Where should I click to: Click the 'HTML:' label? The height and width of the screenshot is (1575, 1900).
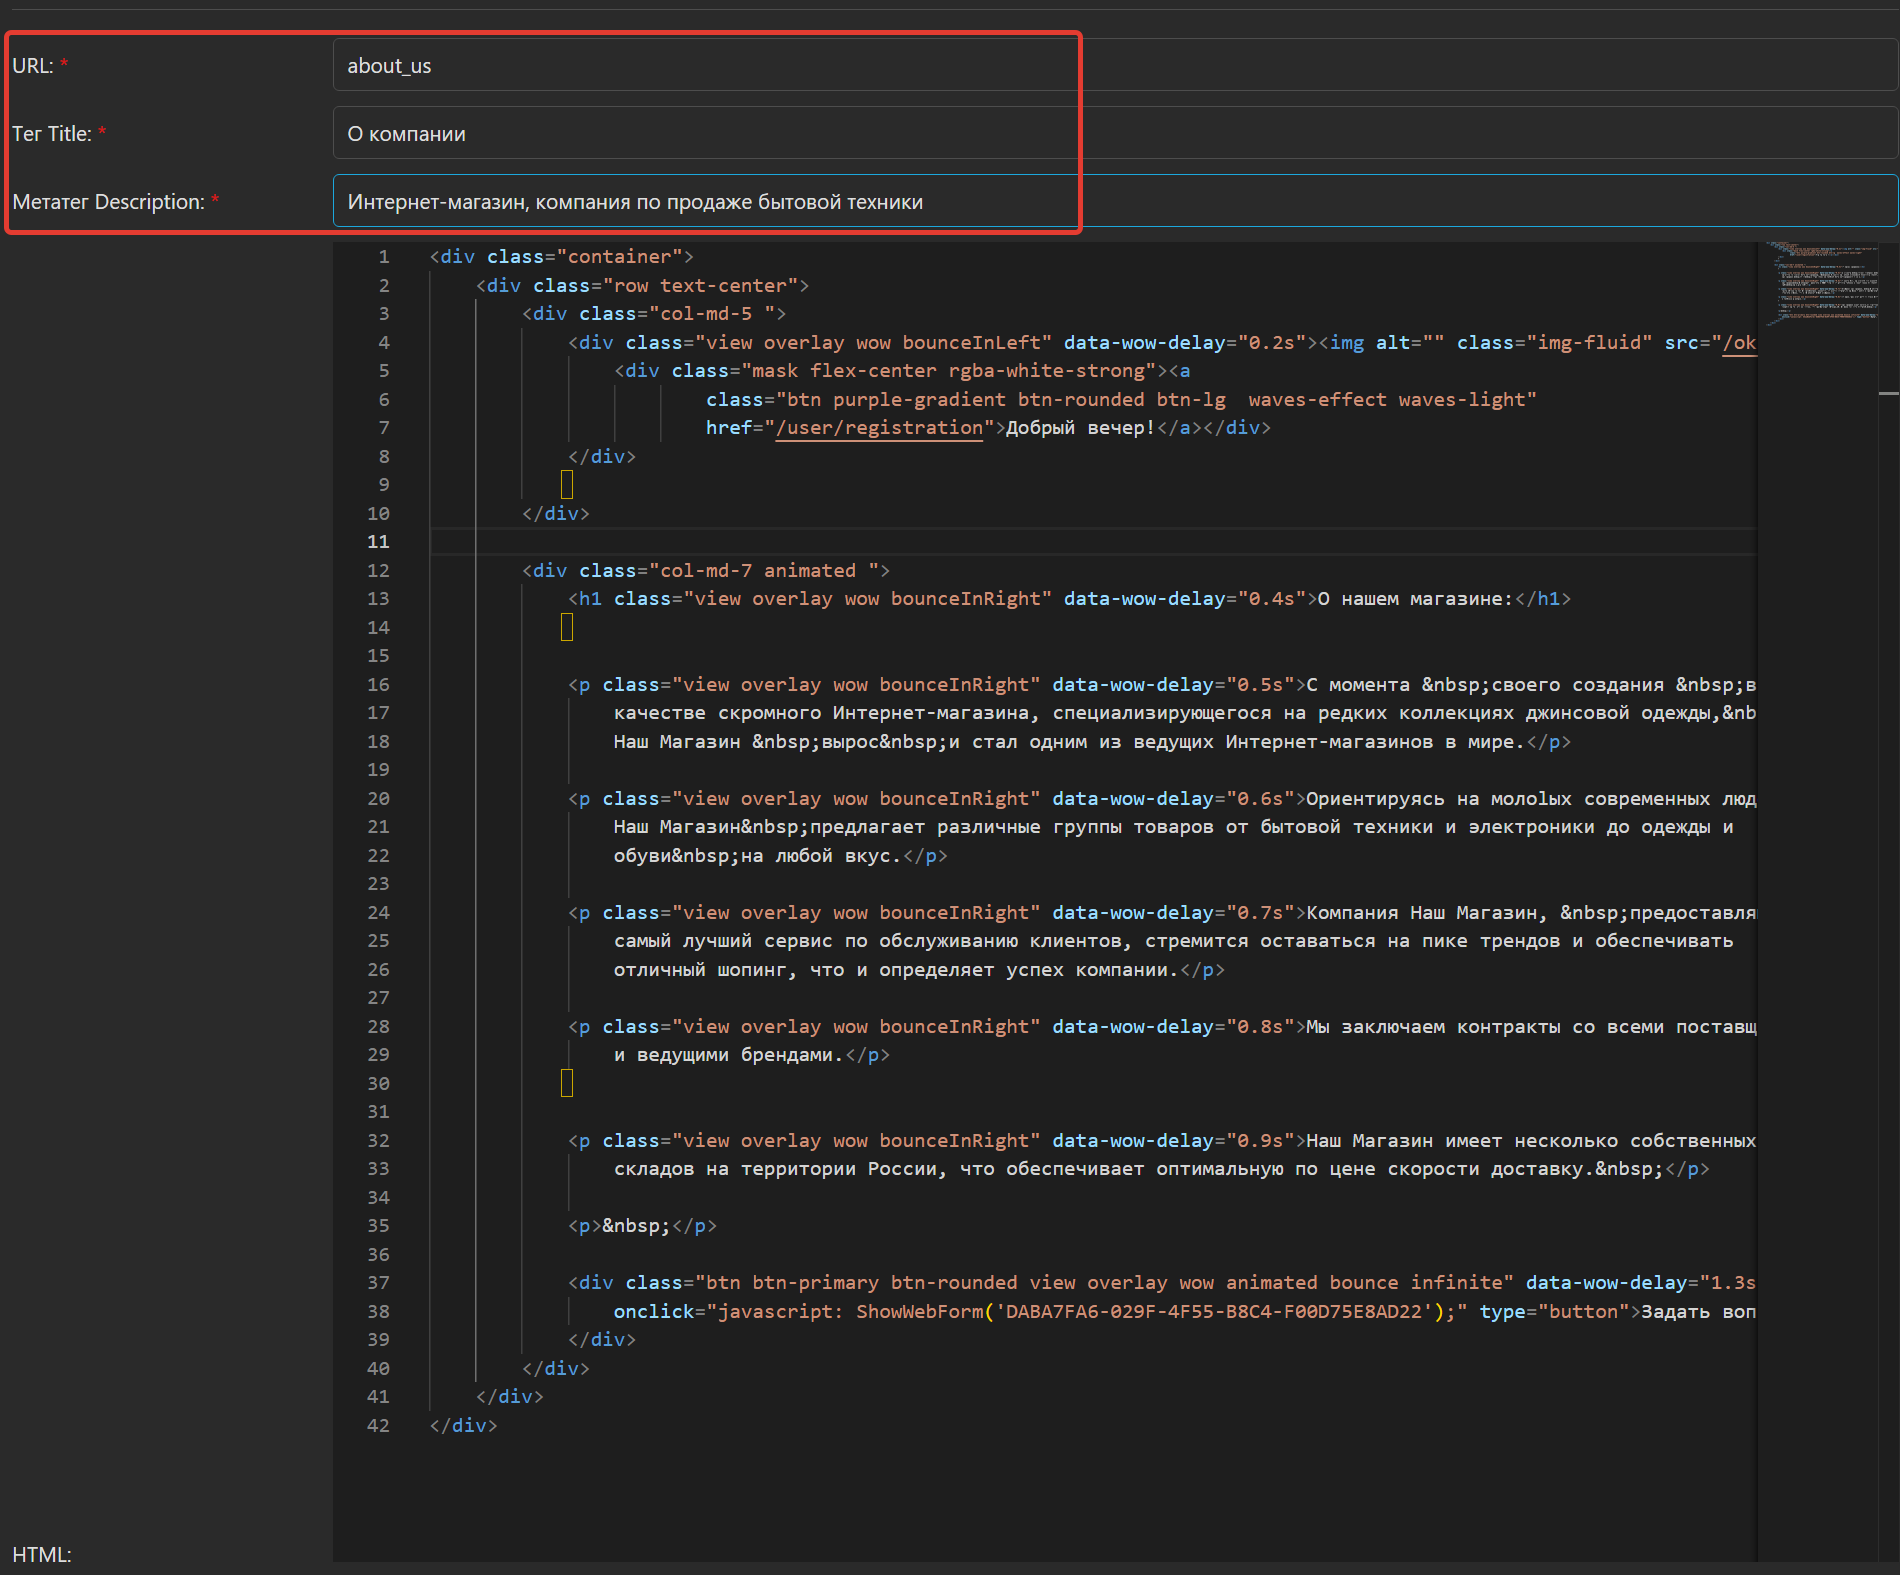click(x=42, y=1555)
